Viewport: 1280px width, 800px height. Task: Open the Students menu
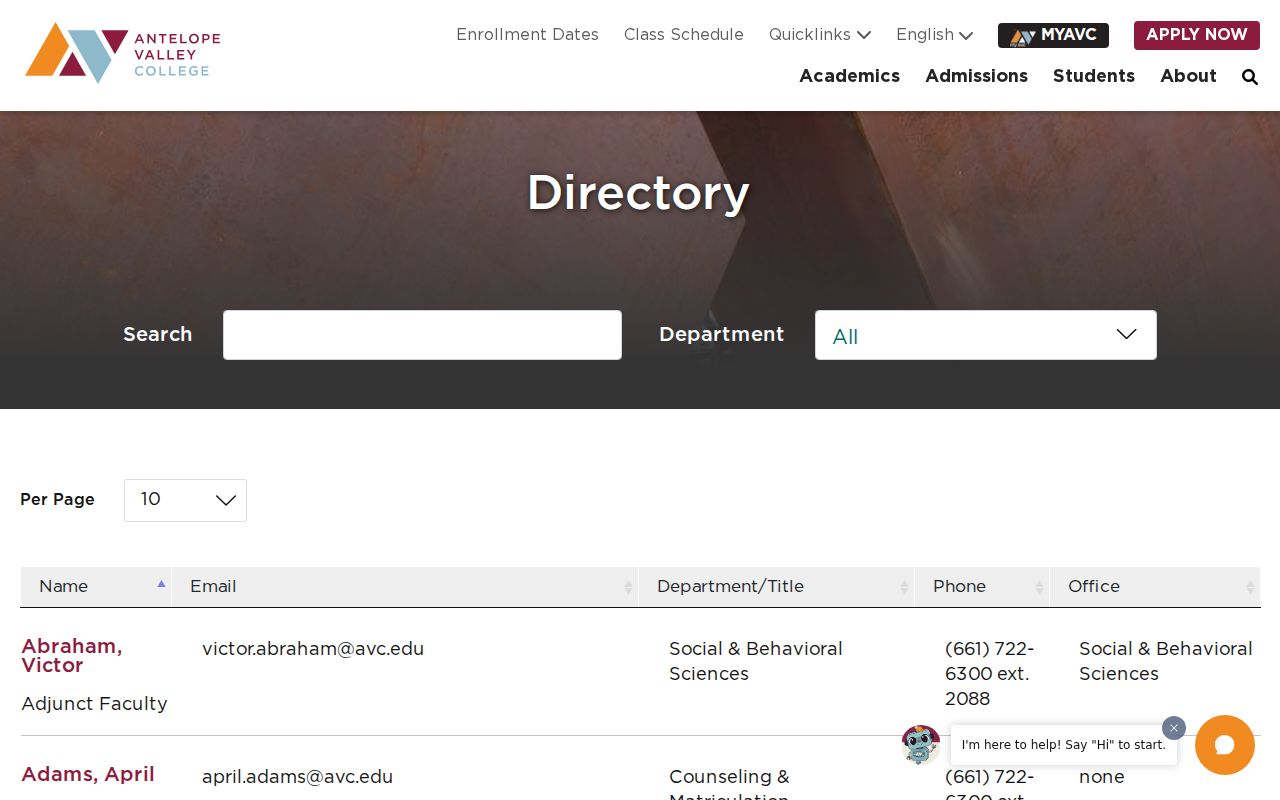[x=1094, y=76]
